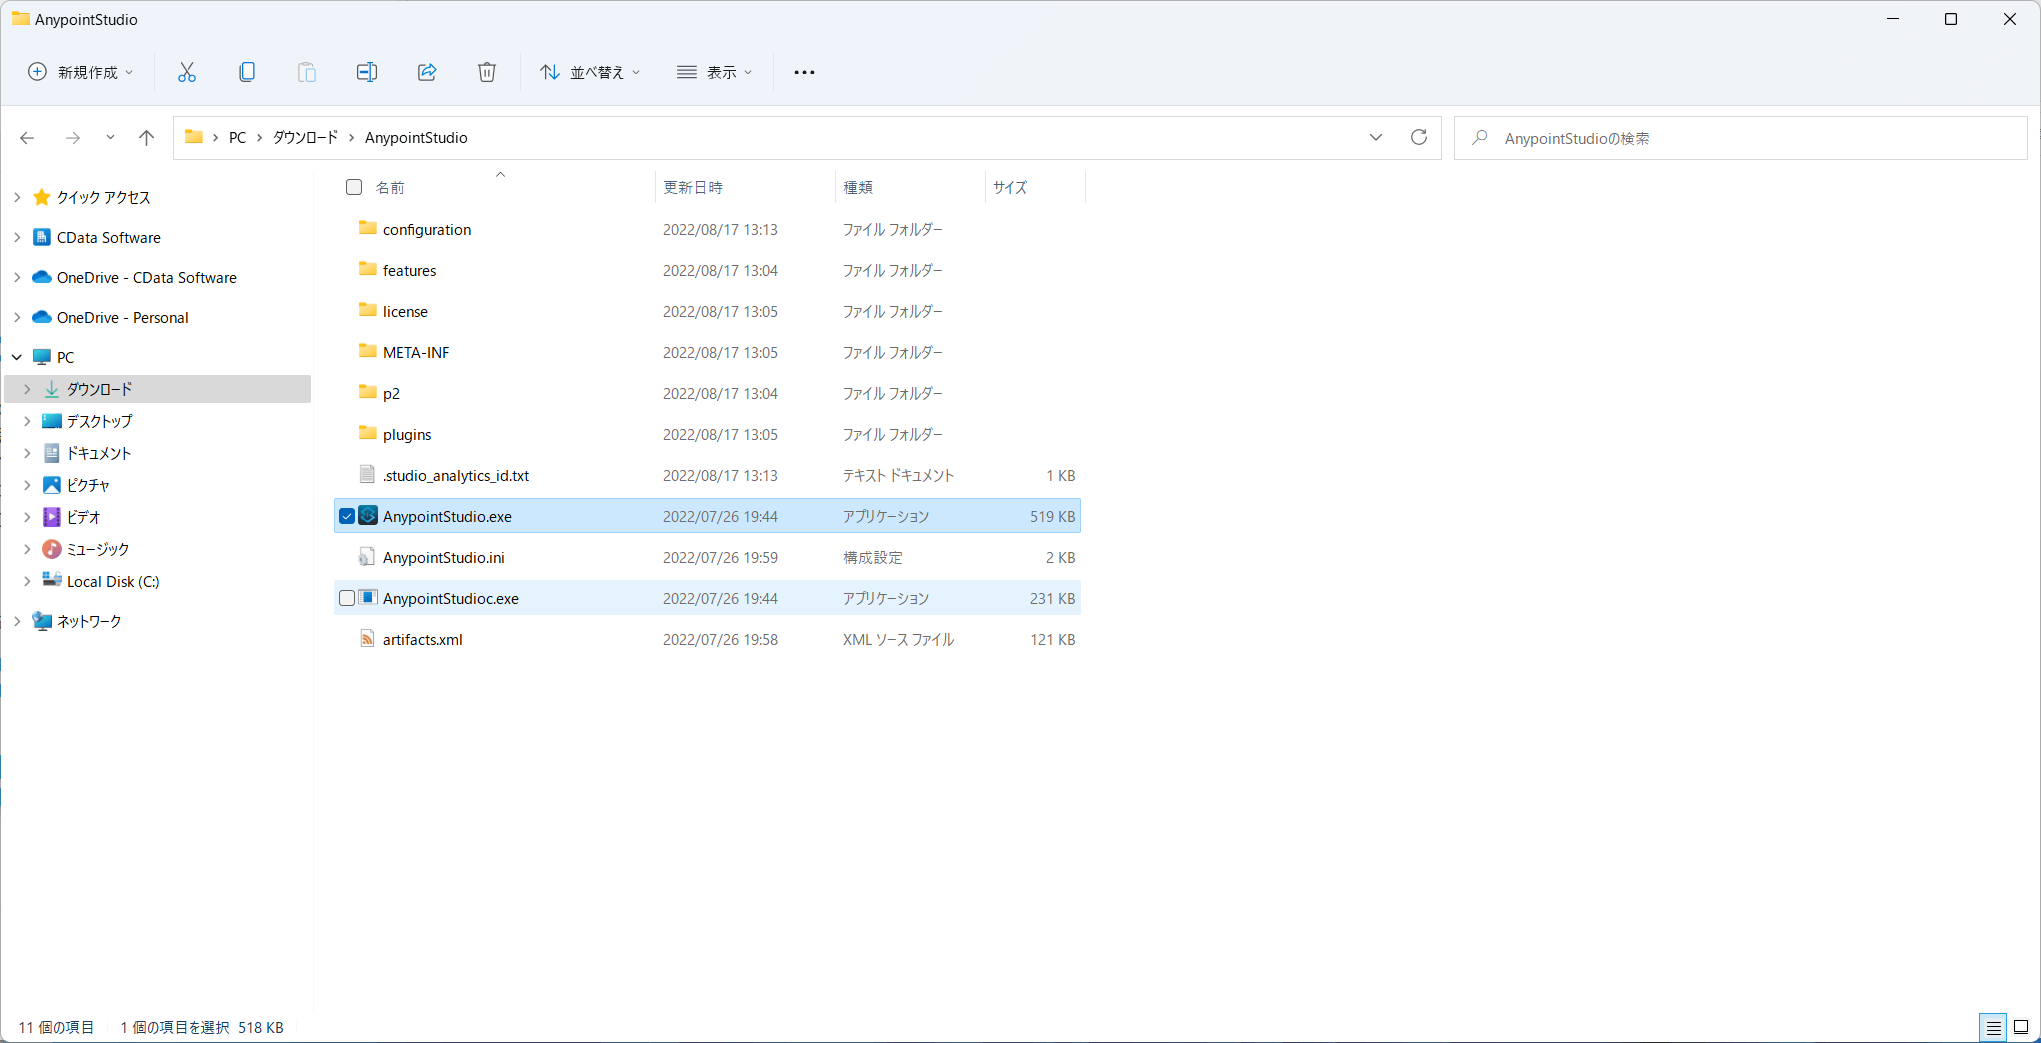The height and width of the screenshot is (1043, 2041).
Task: Expand the ネットワーク tree node
Action: (x=17, y=621)
